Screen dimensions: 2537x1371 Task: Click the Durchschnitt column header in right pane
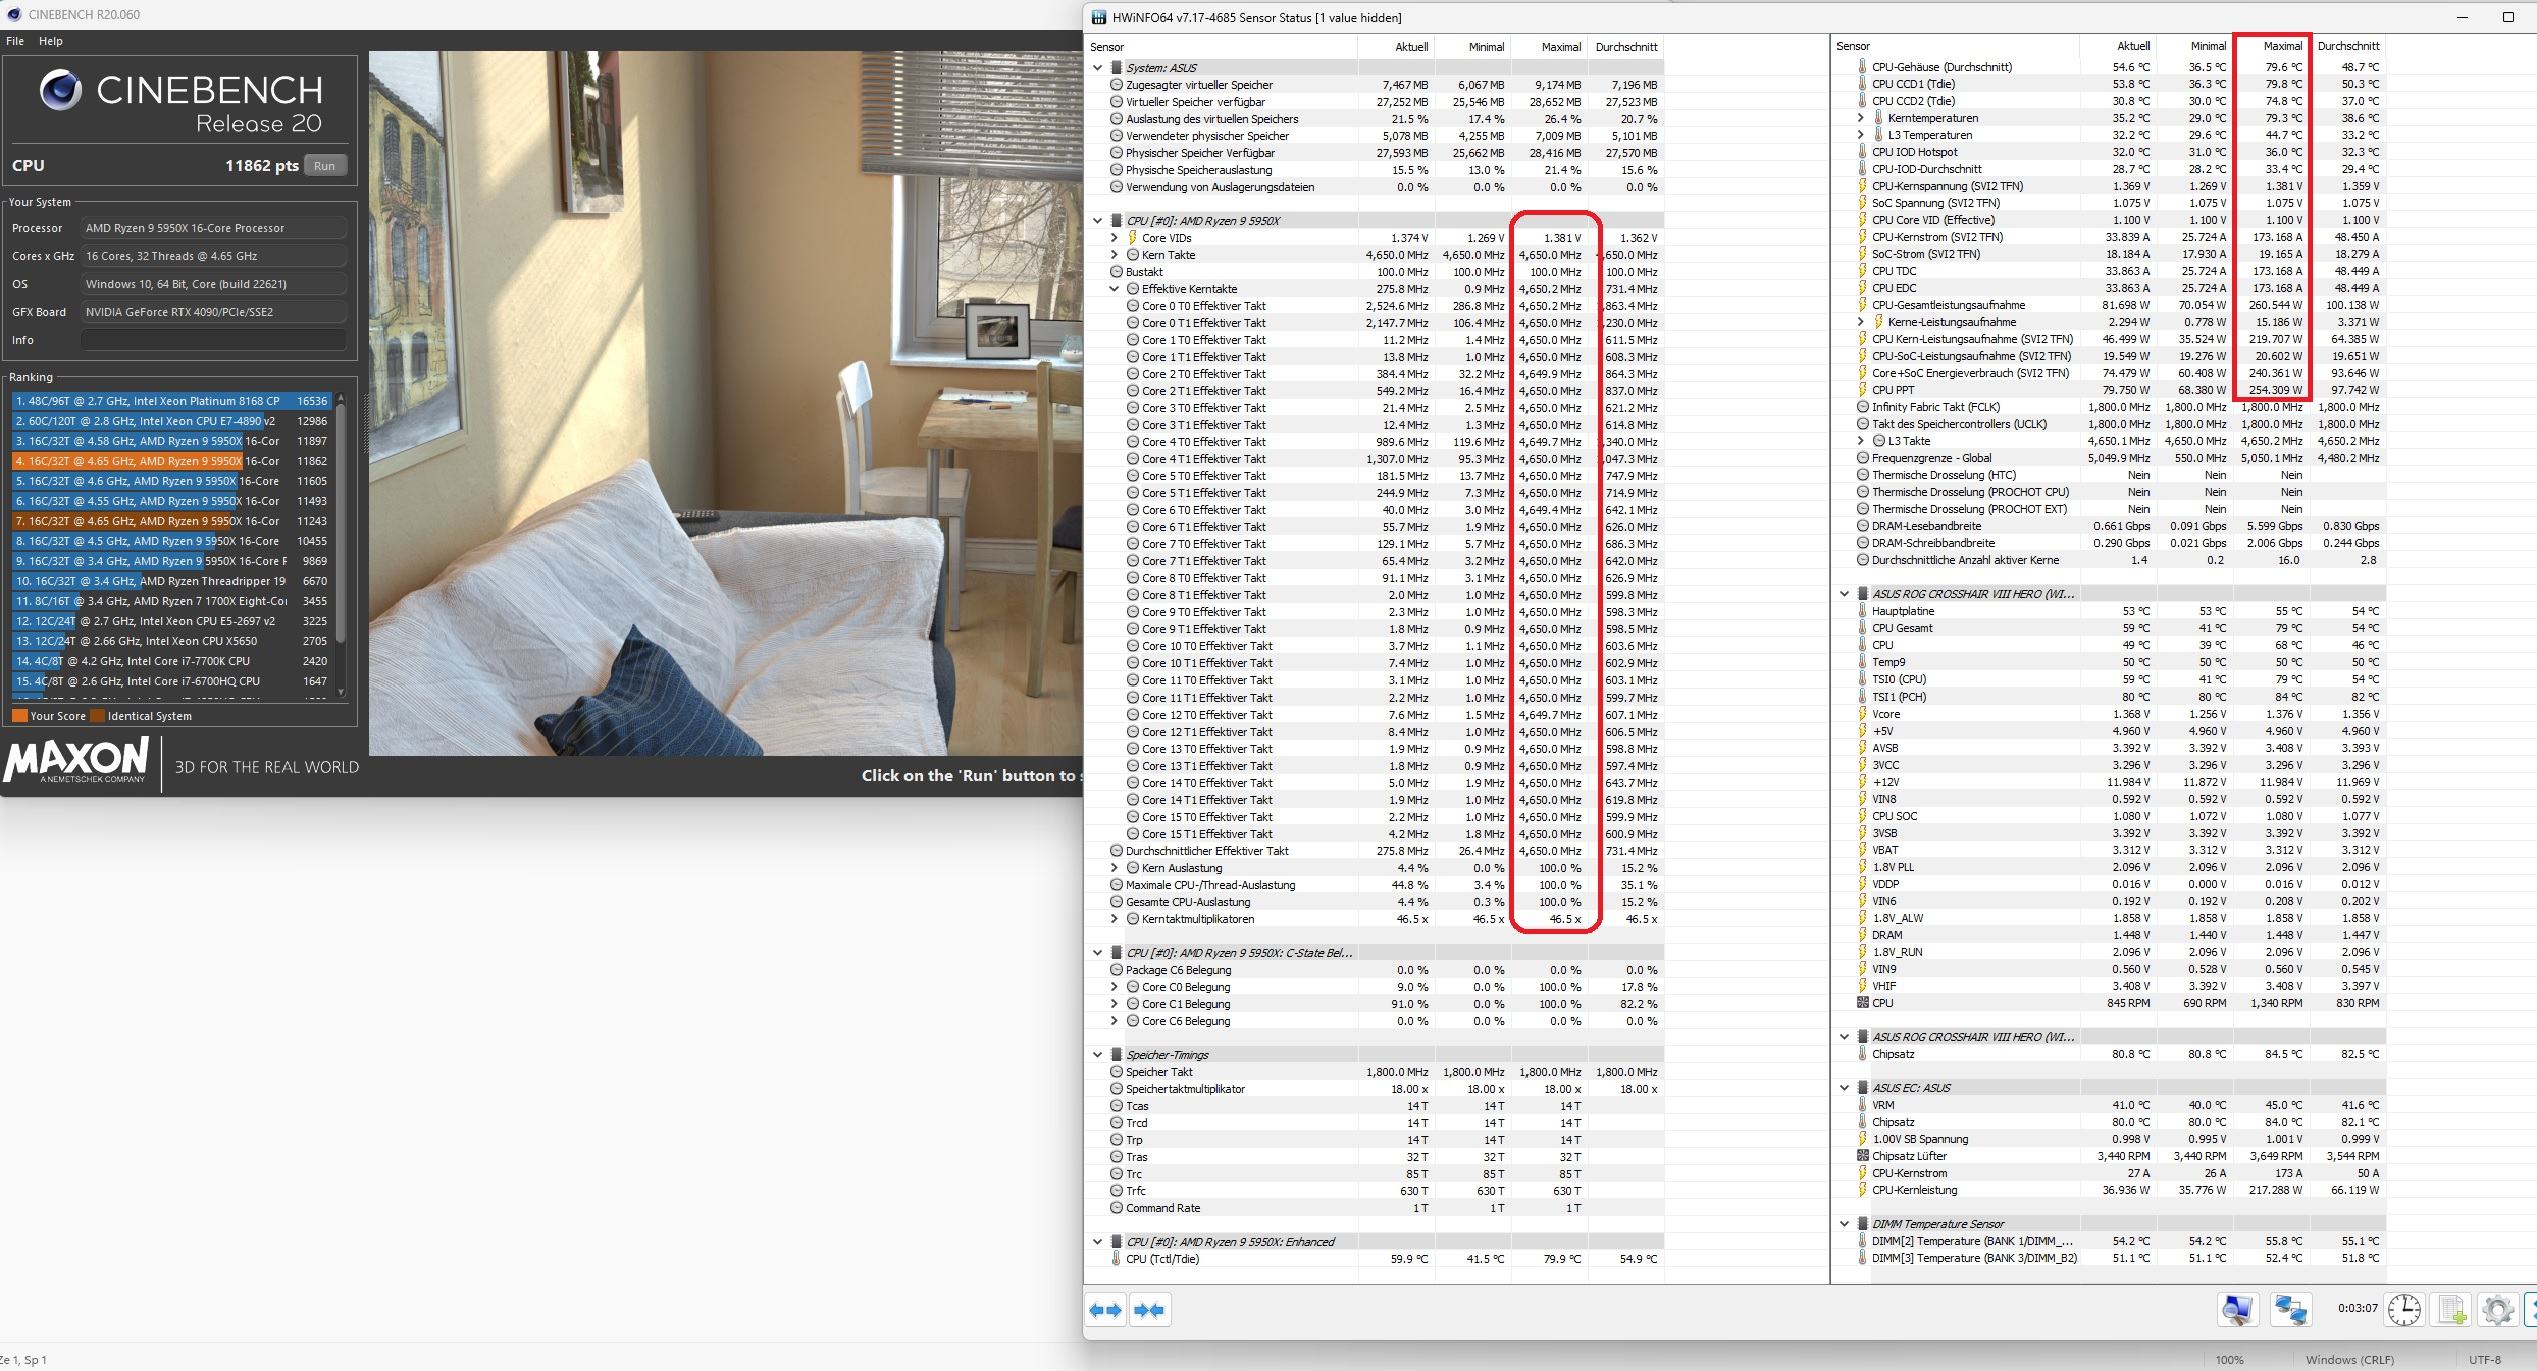(x=2347, y=46)
